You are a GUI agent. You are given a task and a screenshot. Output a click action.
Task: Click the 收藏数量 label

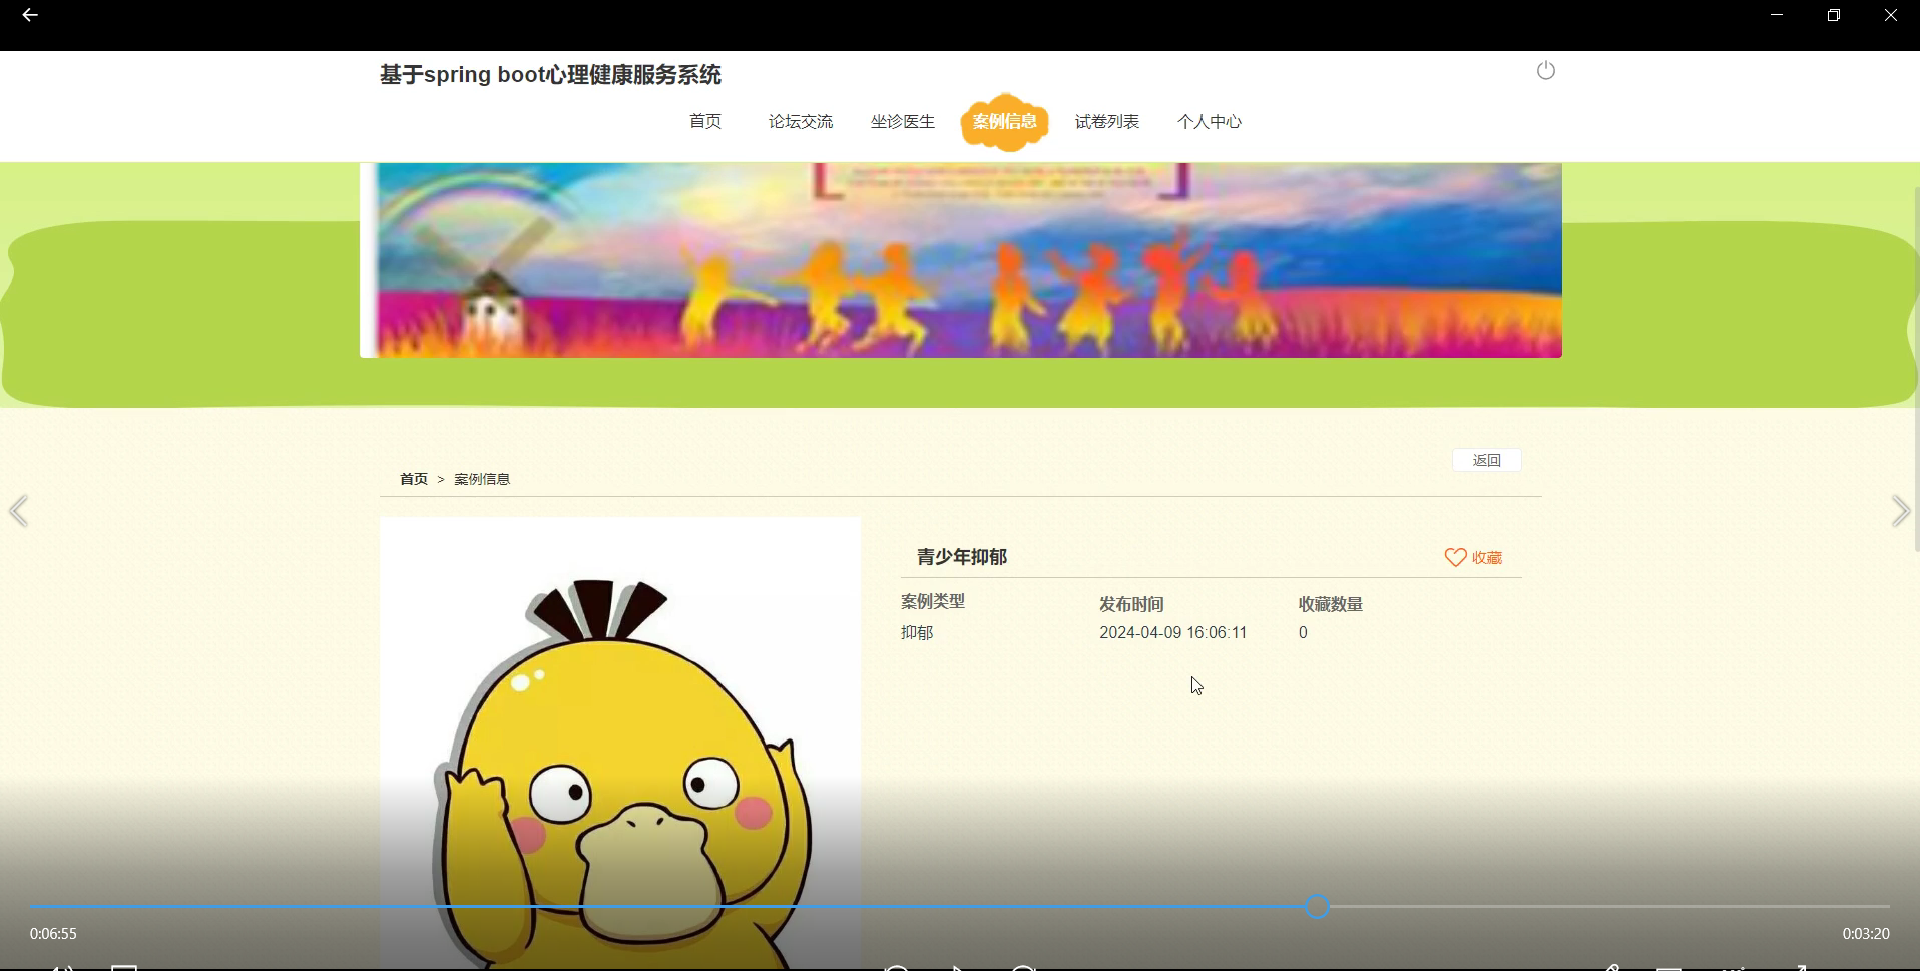coord(1331,604)
